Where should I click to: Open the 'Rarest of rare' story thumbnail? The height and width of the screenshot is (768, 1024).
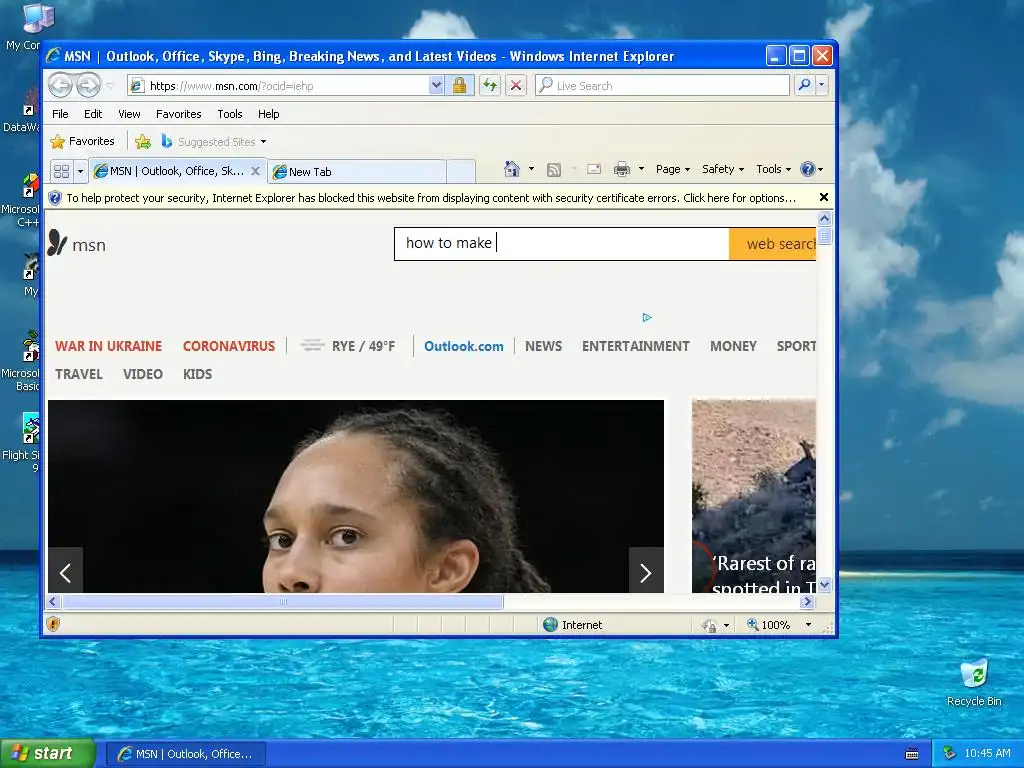(x=754, y=496)
